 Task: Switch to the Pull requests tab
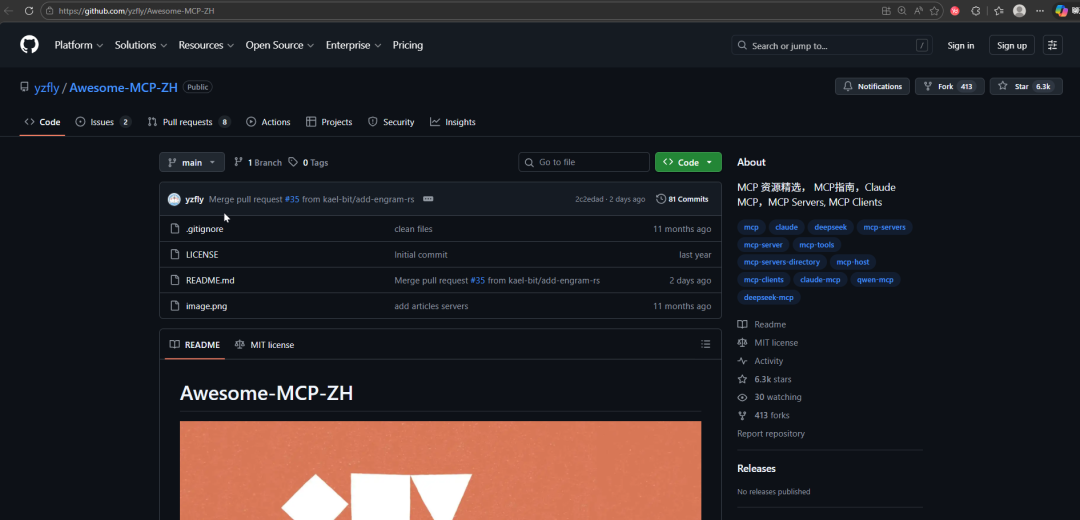(x=189, y=122)
